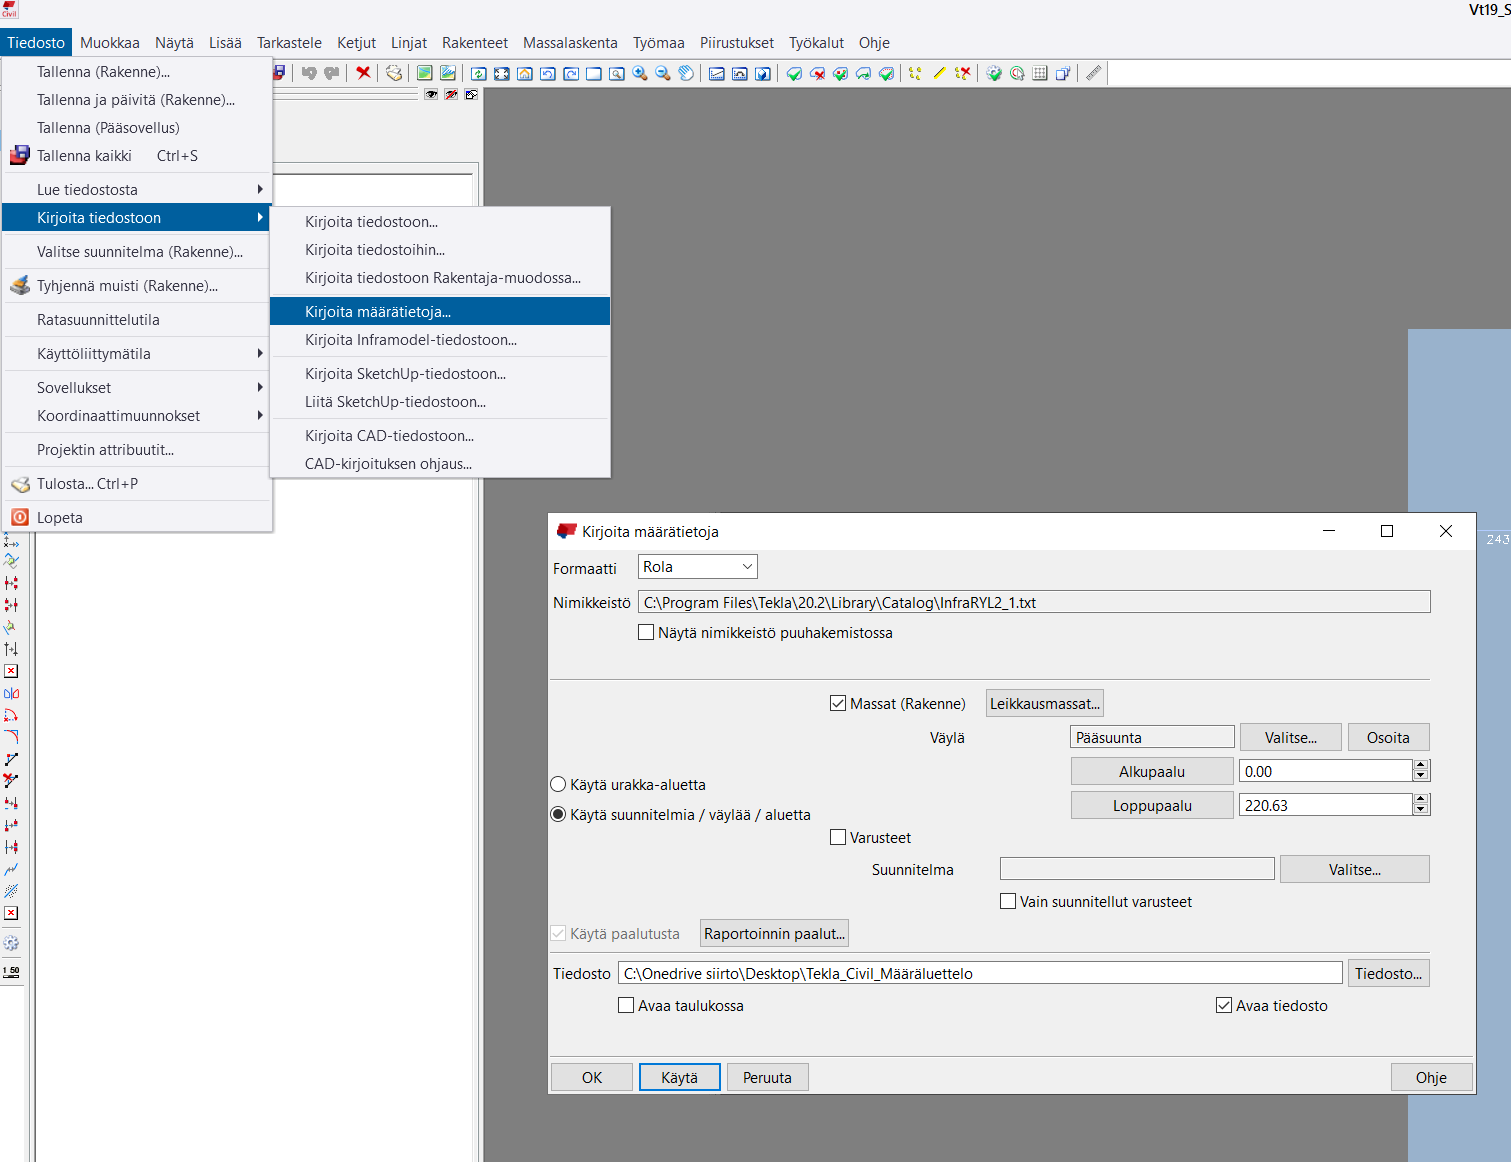1511x1162 pixels.
Task: Select Käytä urakka-aluetta radio button
Action: click(x=558, y=784)
